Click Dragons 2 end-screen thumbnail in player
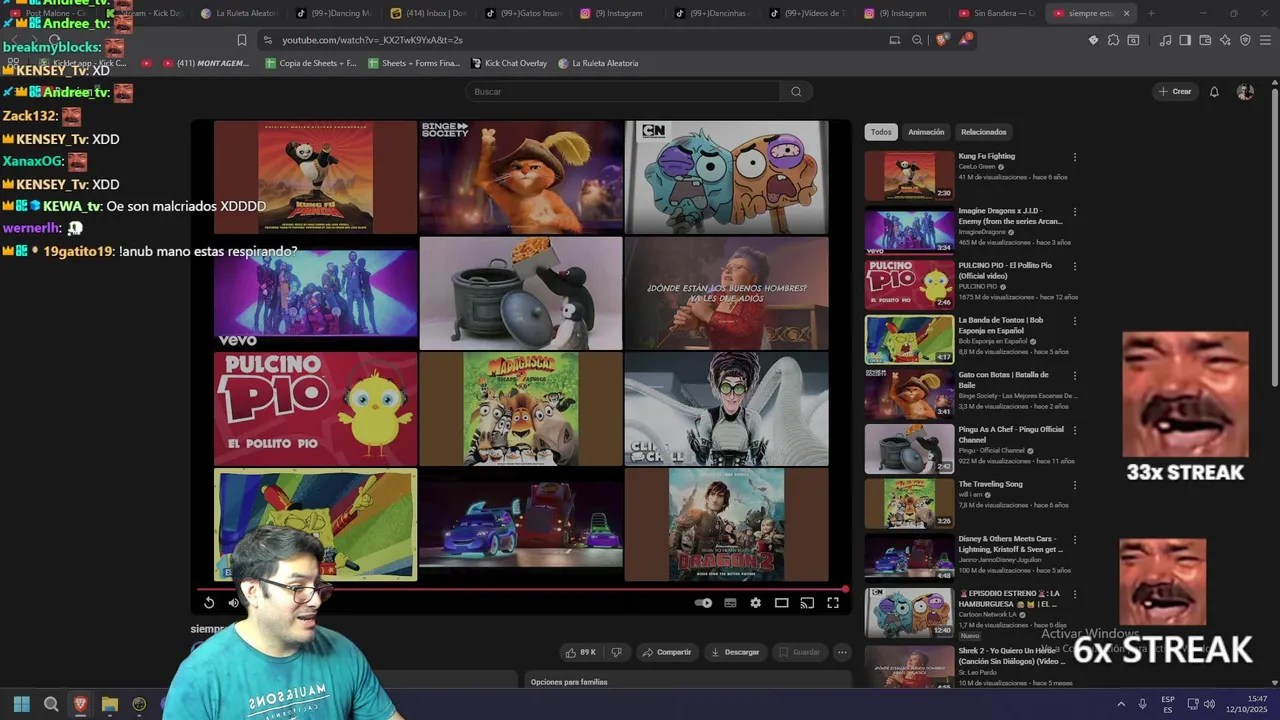This screenshot has width=1280, height=720. coord(726,524)
